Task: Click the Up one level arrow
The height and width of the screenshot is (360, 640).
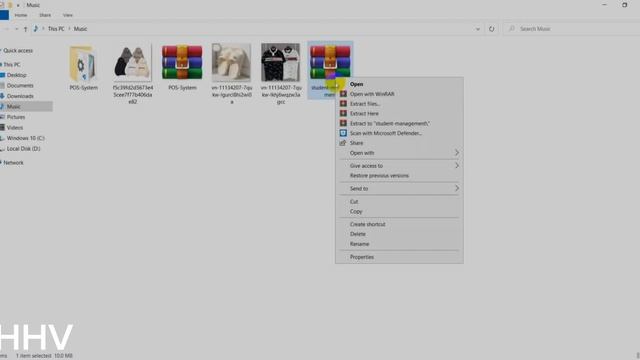Action: tap(26, 29)
